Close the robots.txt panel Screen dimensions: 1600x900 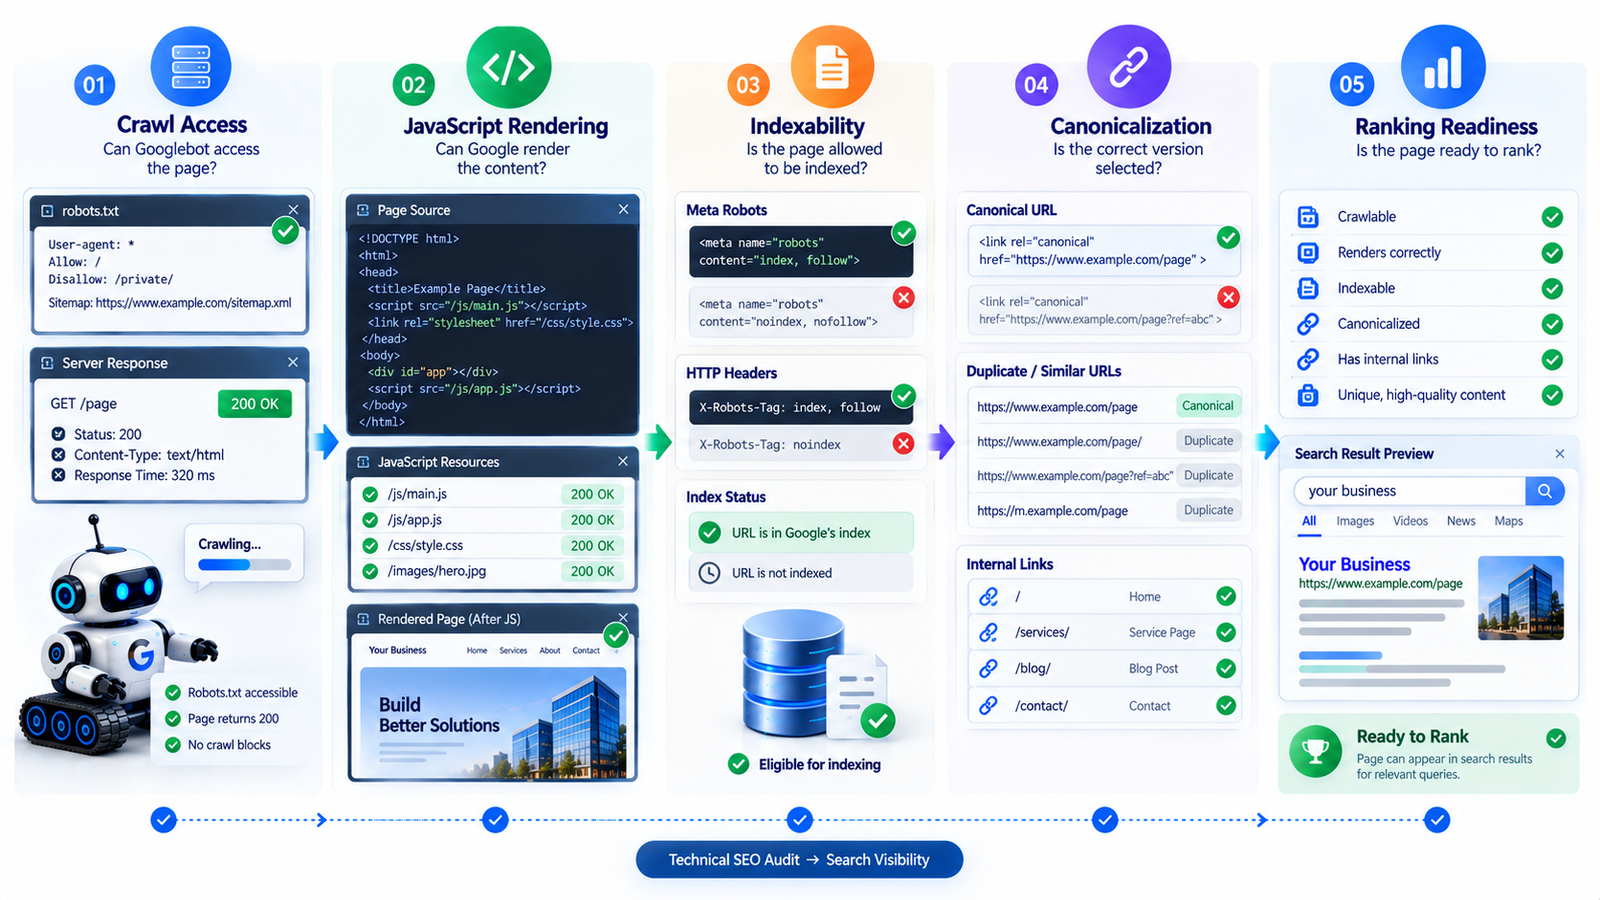point(293,210)
